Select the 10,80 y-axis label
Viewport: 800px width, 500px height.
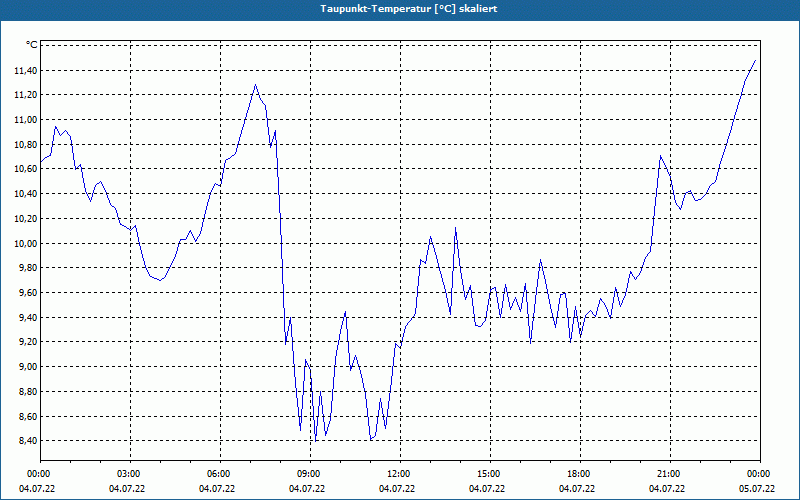click(x=26, y=144)
